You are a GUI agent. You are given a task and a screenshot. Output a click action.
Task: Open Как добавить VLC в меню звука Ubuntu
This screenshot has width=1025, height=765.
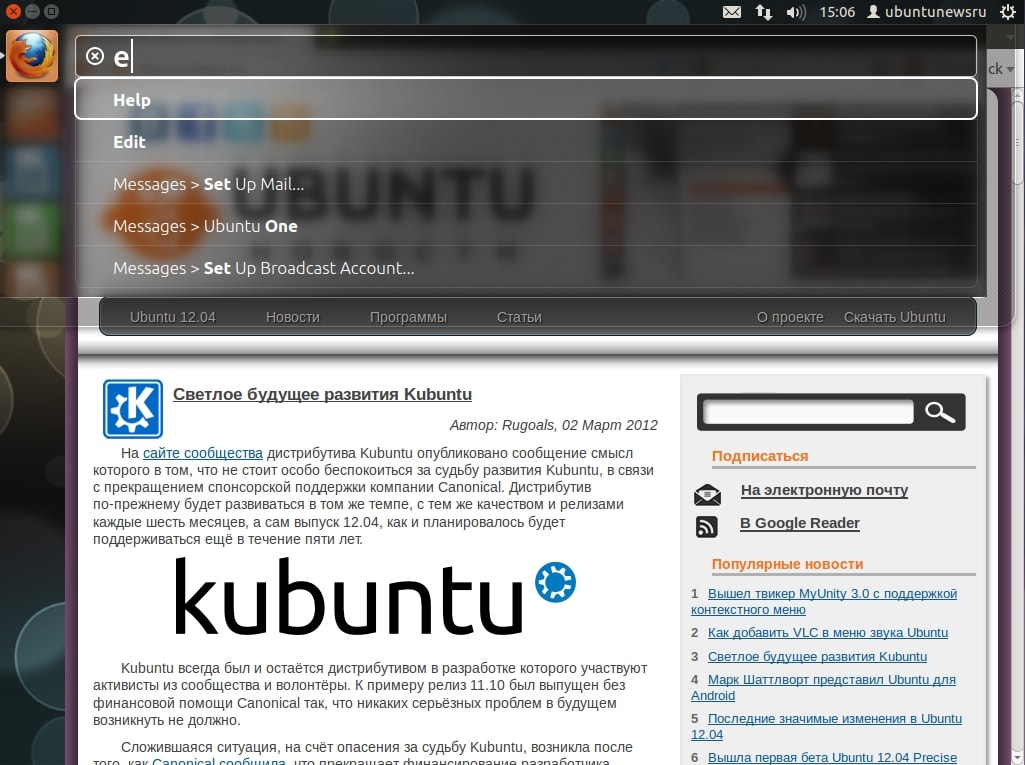828,633
